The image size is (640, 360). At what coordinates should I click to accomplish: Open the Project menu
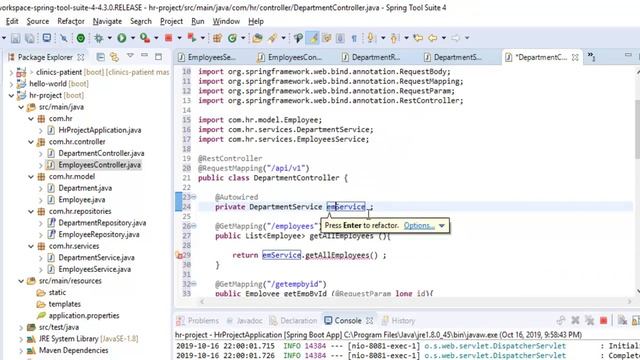coord(171,21)
